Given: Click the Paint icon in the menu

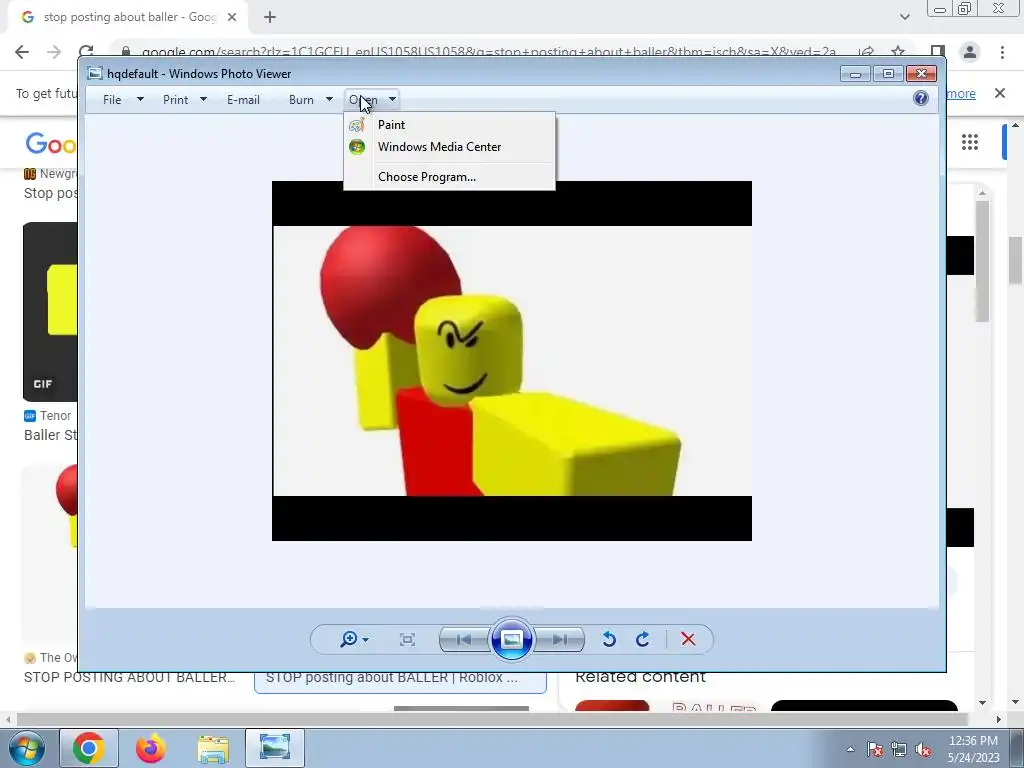Looking at the screenshot, I should tap(357, 125).
